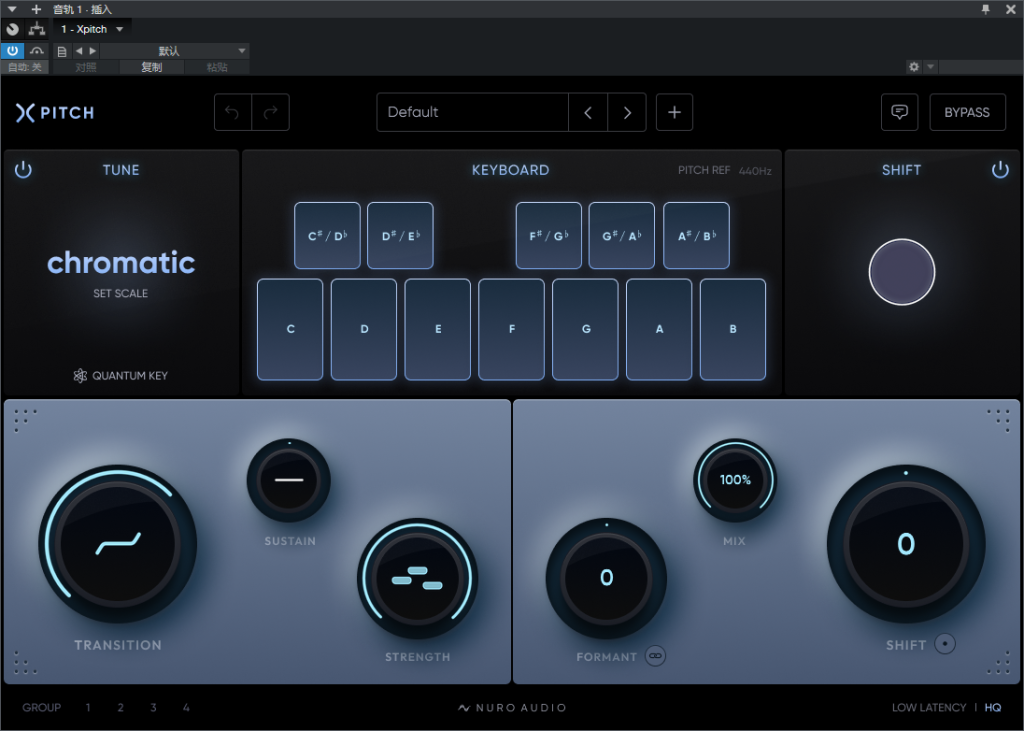Redo the last undone change

[x=270, y=112]
